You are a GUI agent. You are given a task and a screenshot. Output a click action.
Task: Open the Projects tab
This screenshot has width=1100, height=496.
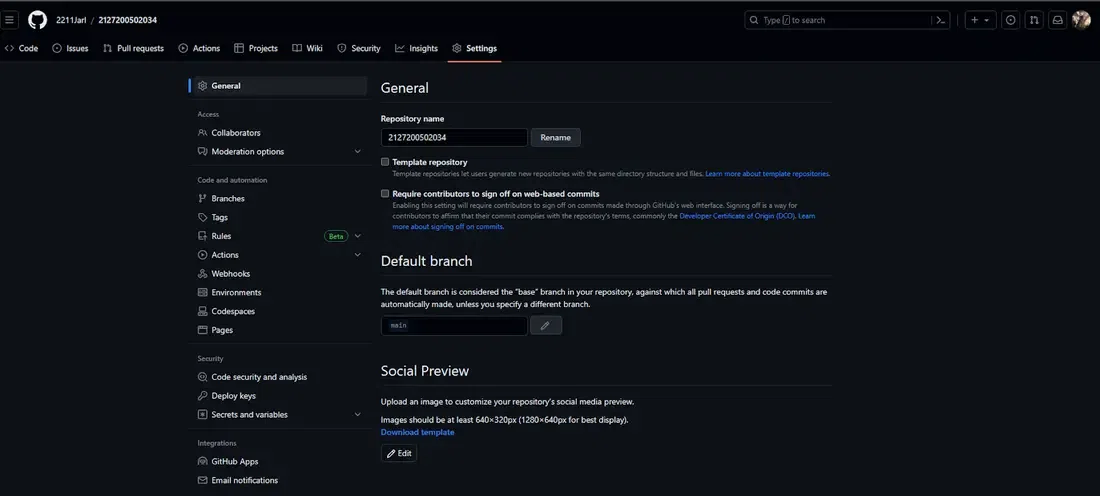coord(256,48)
